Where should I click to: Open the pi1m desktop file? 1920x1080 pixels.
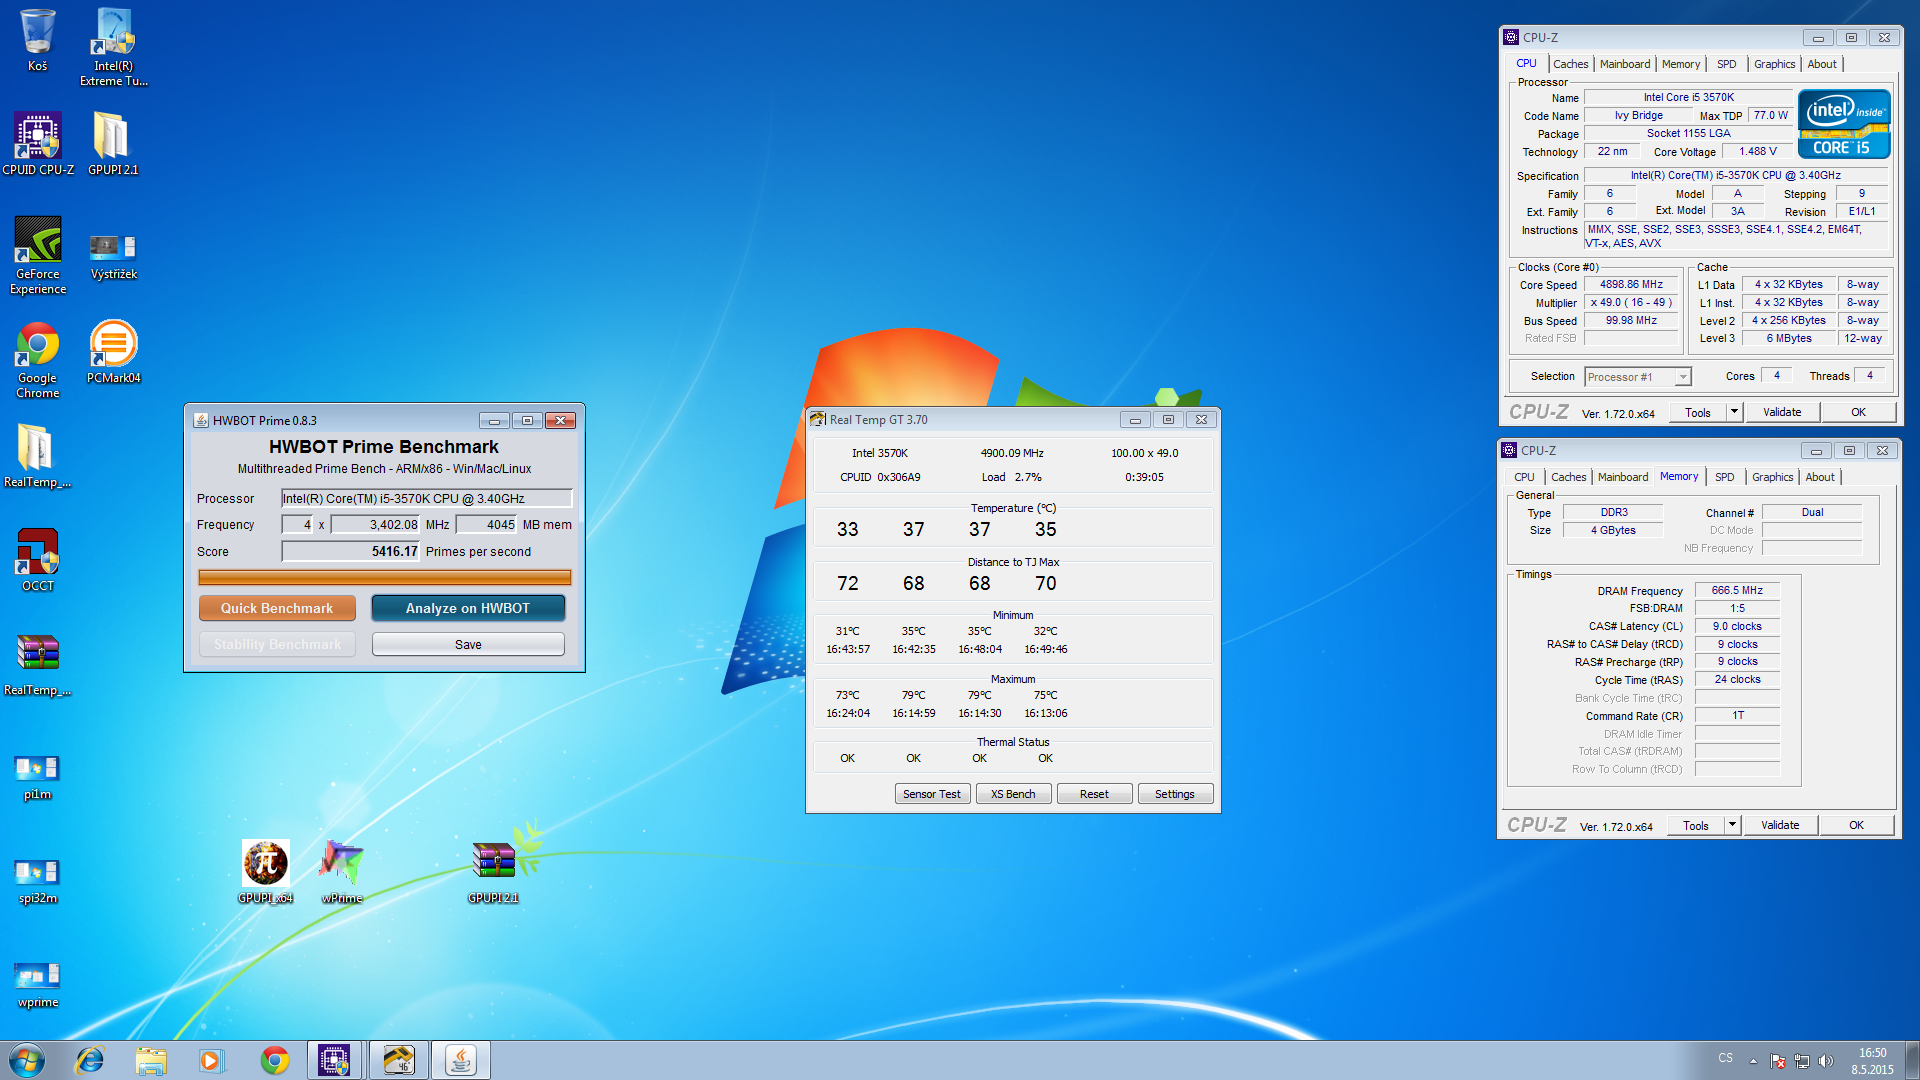pyautogui.click(x=38, y=777)
